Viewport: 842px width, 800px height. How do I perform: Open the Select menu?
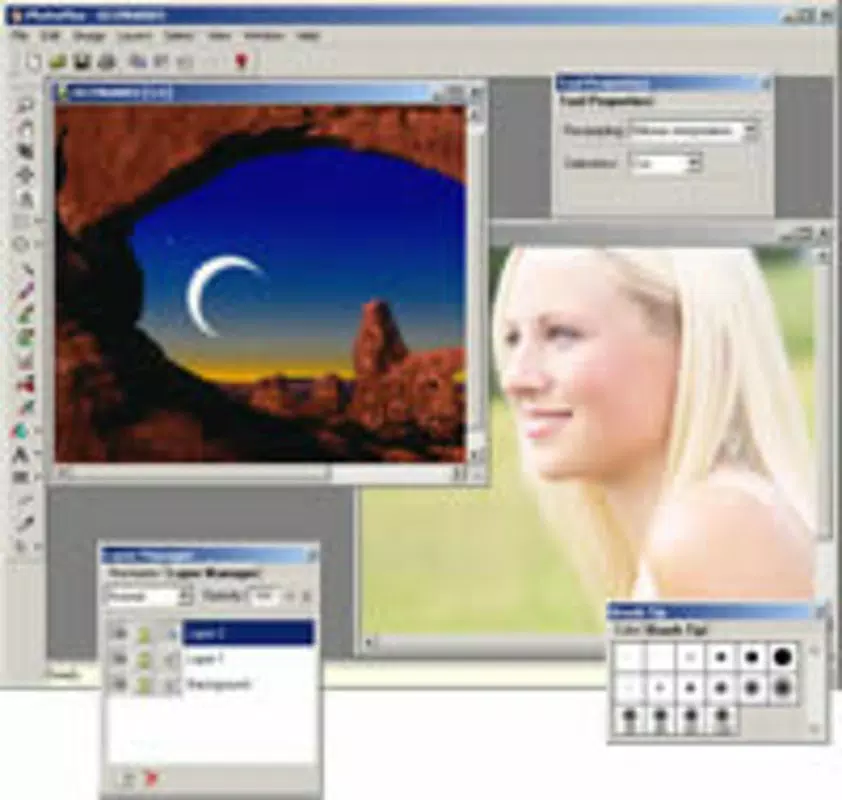coord(178,36)
